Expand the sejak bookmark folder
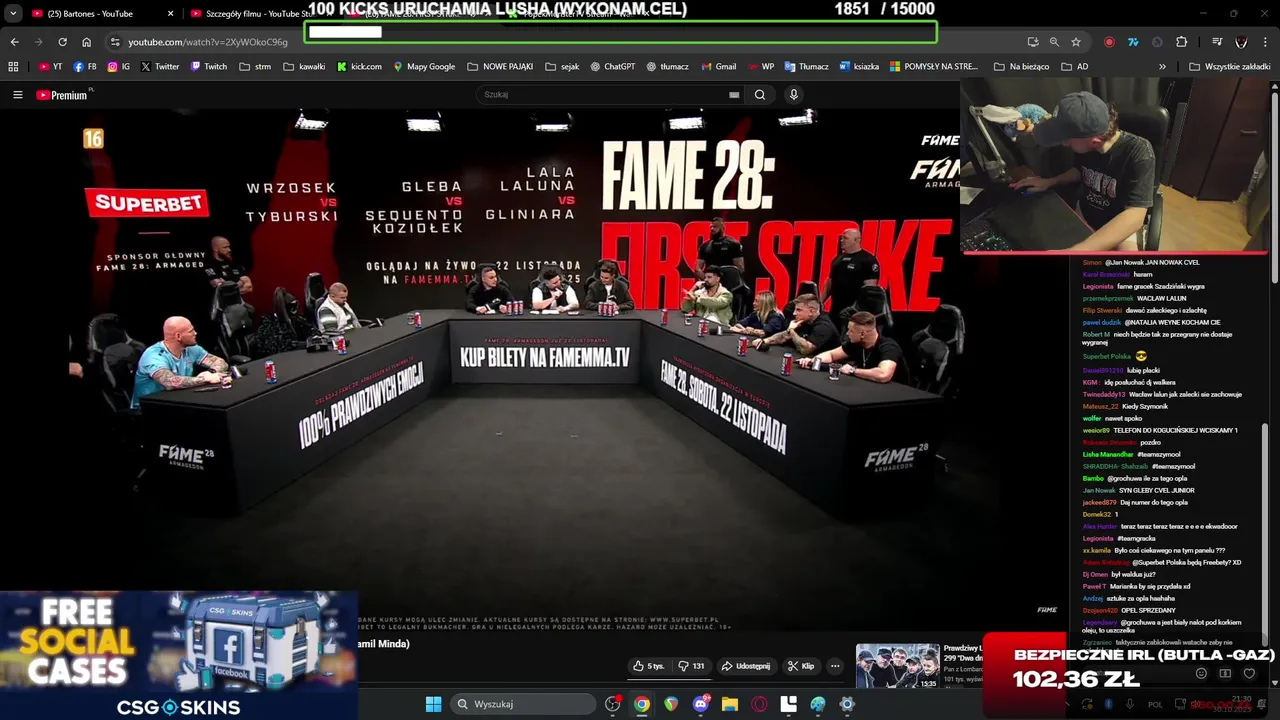 [563, 67]
